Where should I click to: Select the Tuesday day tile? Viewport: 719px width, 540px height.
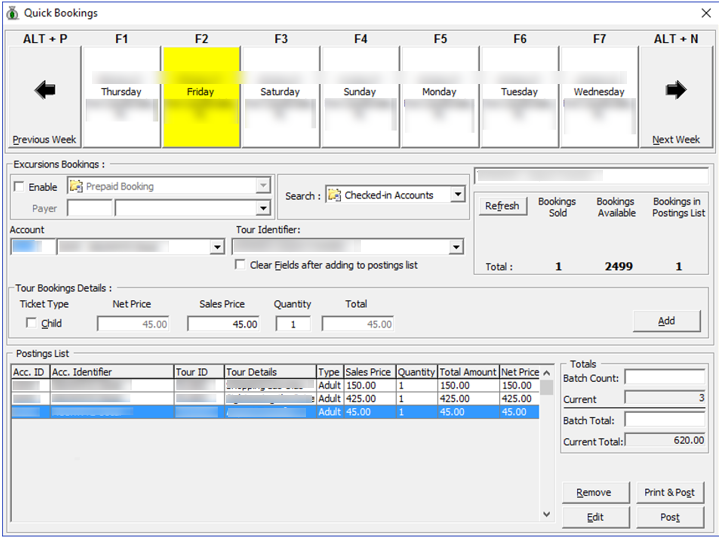coord(519,96)
